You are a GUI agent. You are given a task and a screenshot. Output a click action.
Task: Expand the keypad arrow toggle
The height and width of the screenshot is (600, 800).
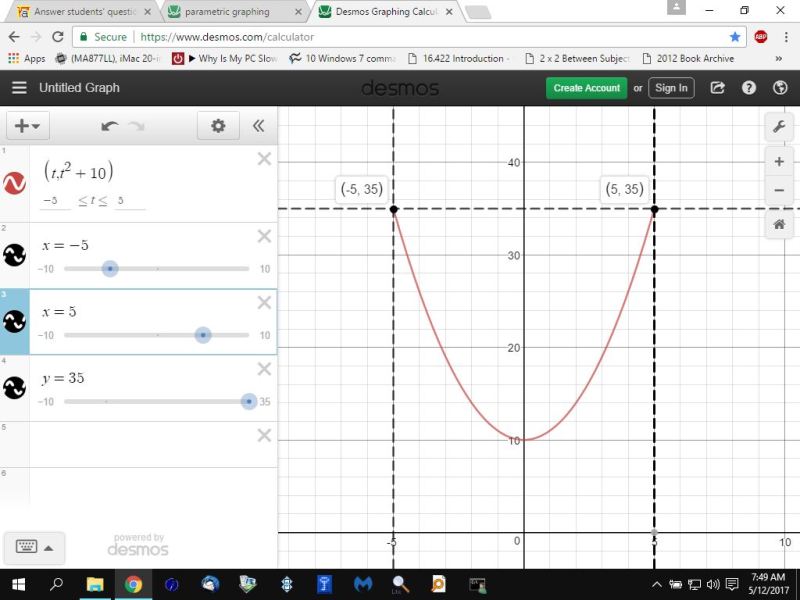[x=48, y=548]
